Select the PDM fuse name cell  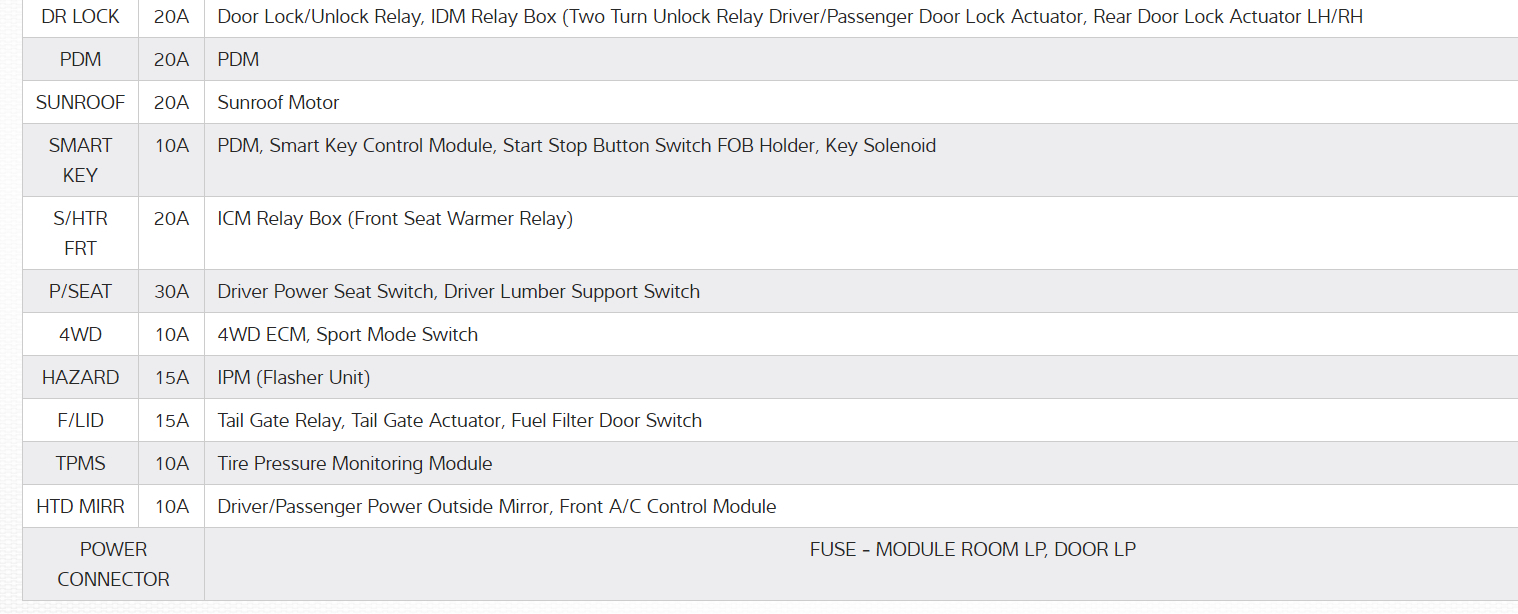(80, 60)
